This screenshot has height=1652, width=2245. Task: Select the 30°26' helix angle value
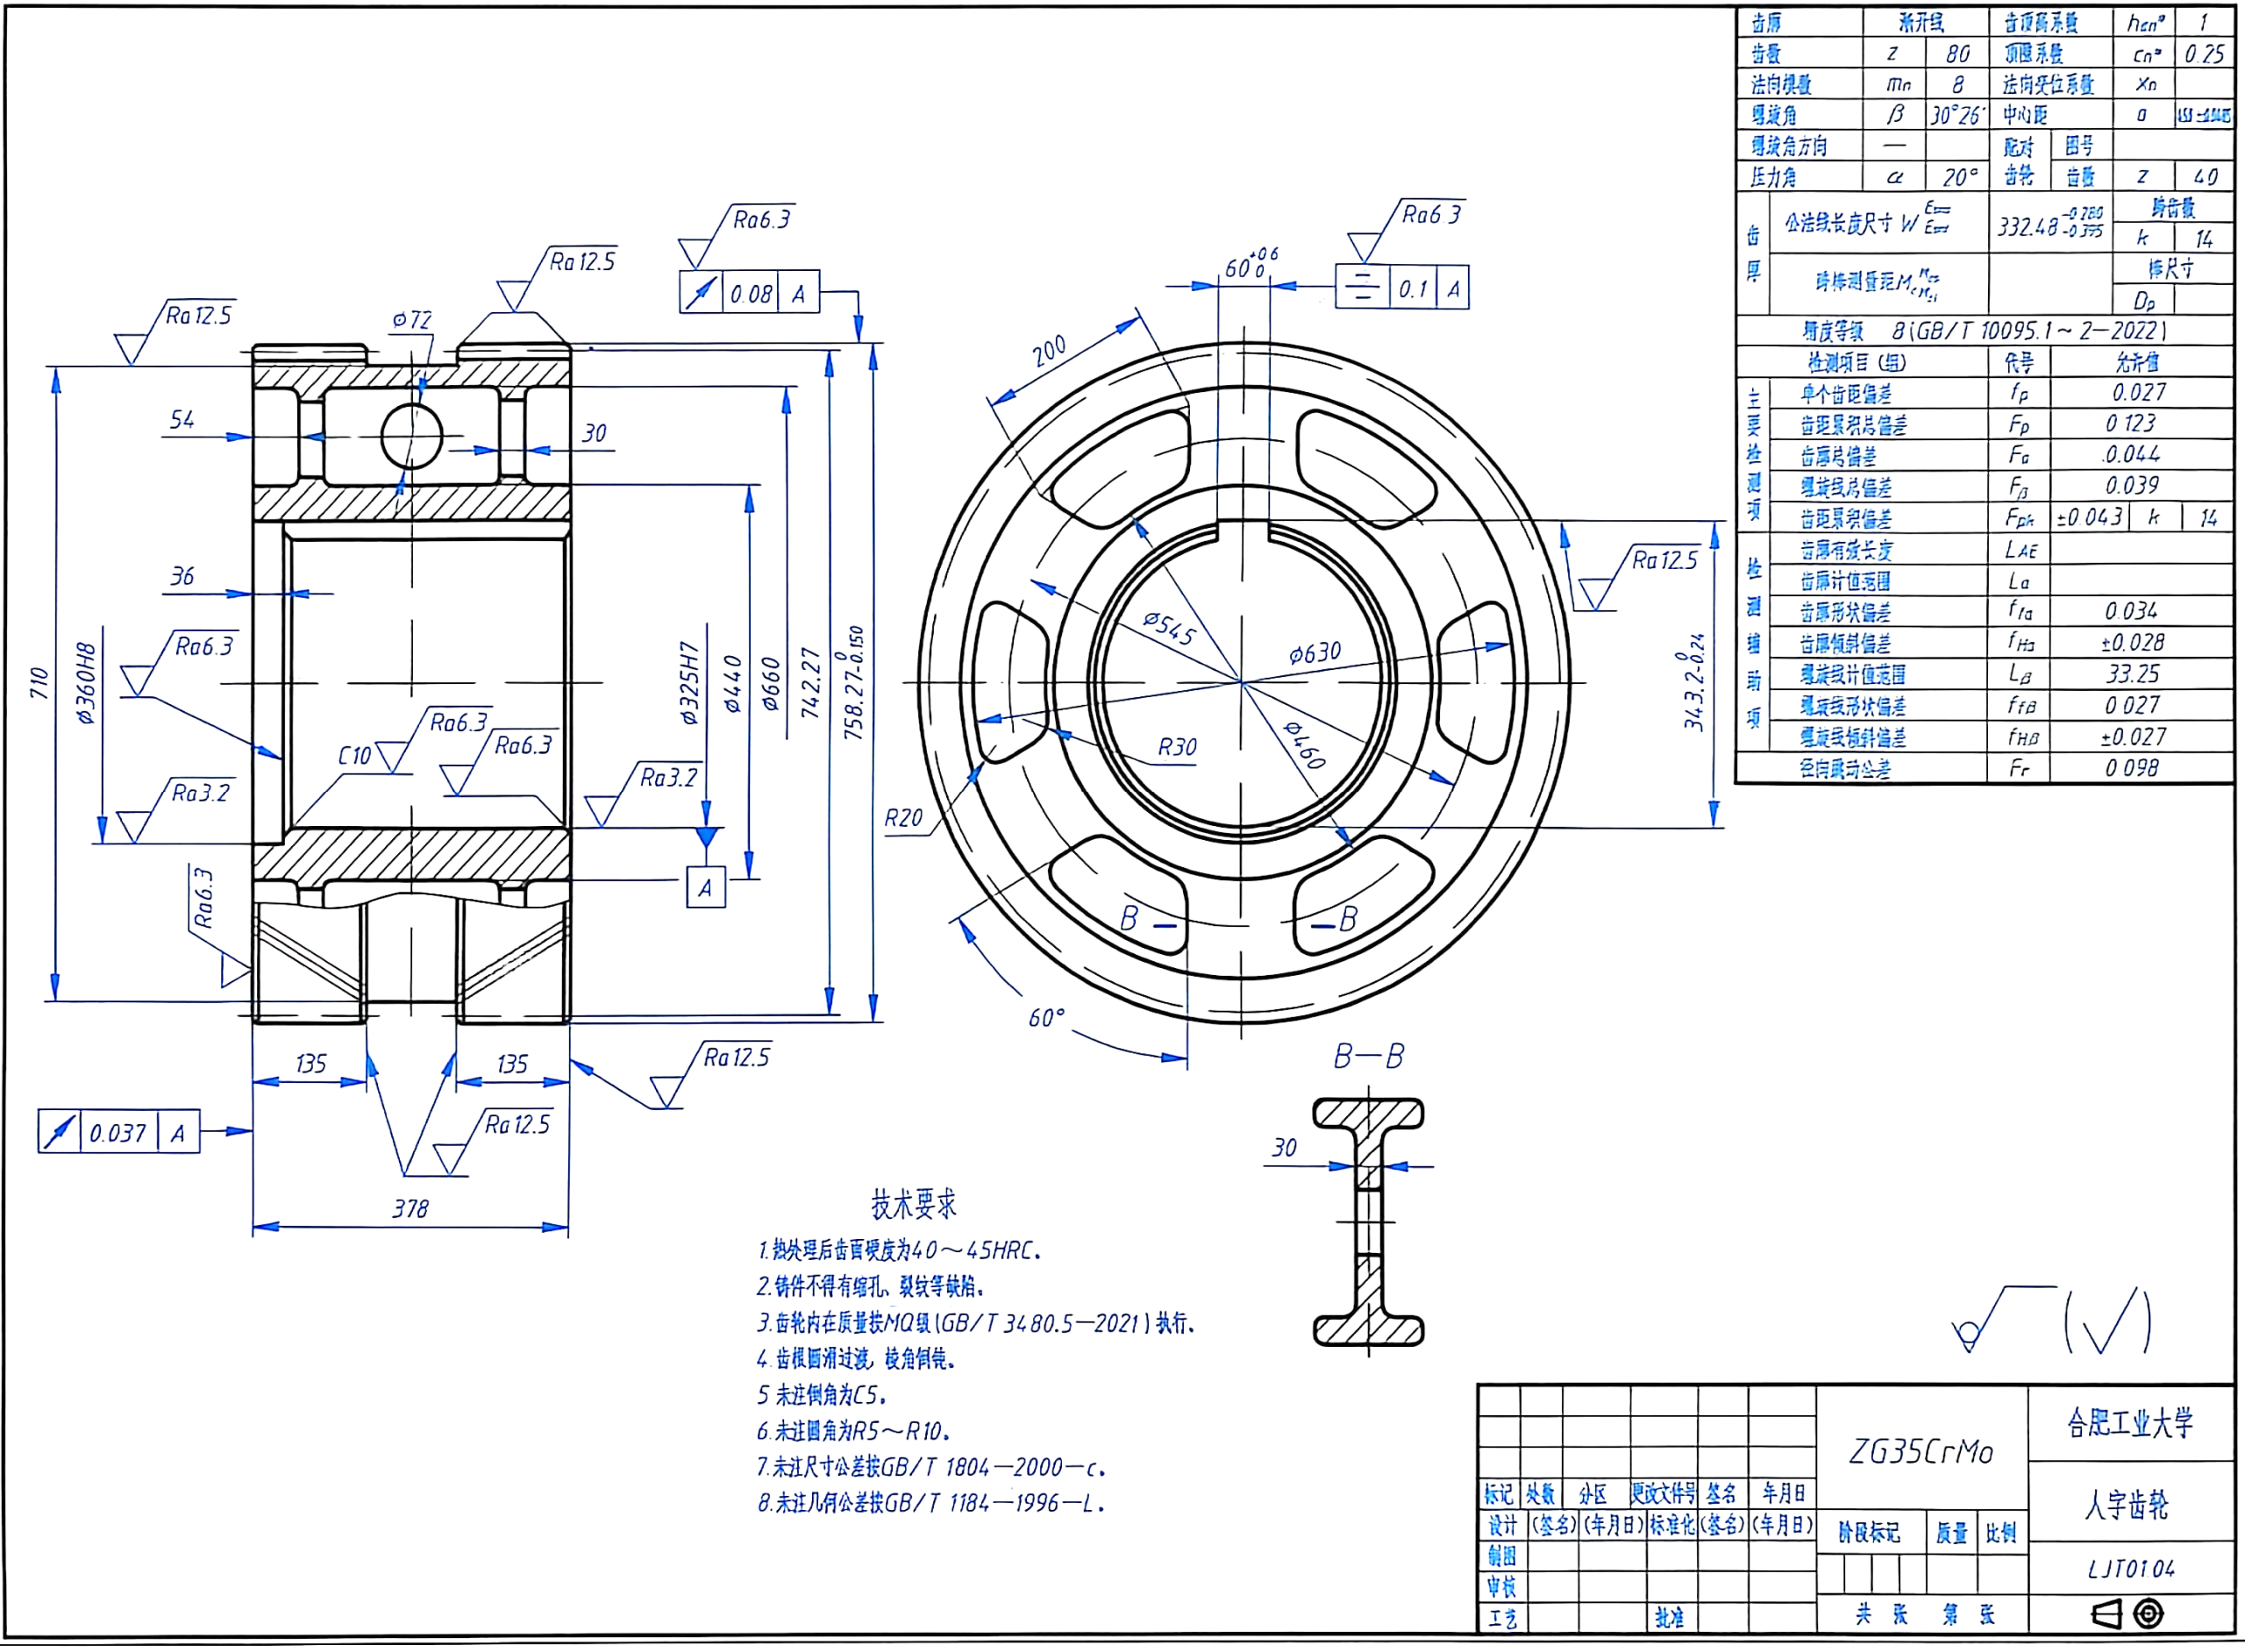[x=1958, y=115]
